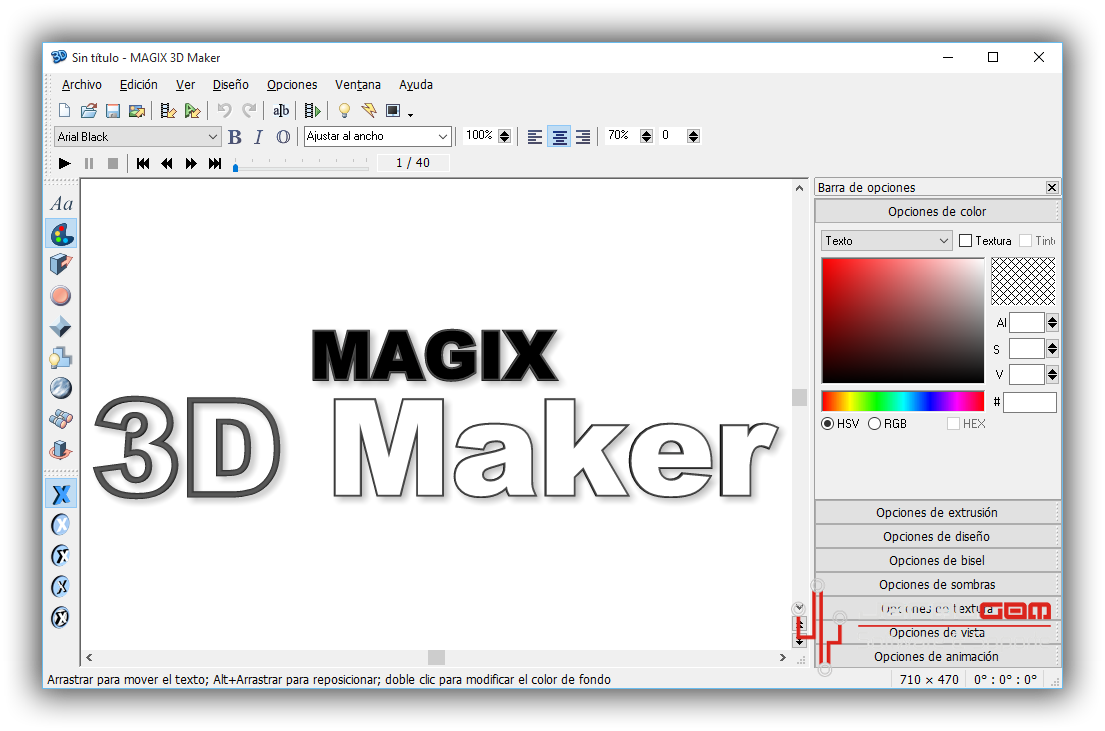
Task: Expand Opciones de animación section
Action: (937, 656)
